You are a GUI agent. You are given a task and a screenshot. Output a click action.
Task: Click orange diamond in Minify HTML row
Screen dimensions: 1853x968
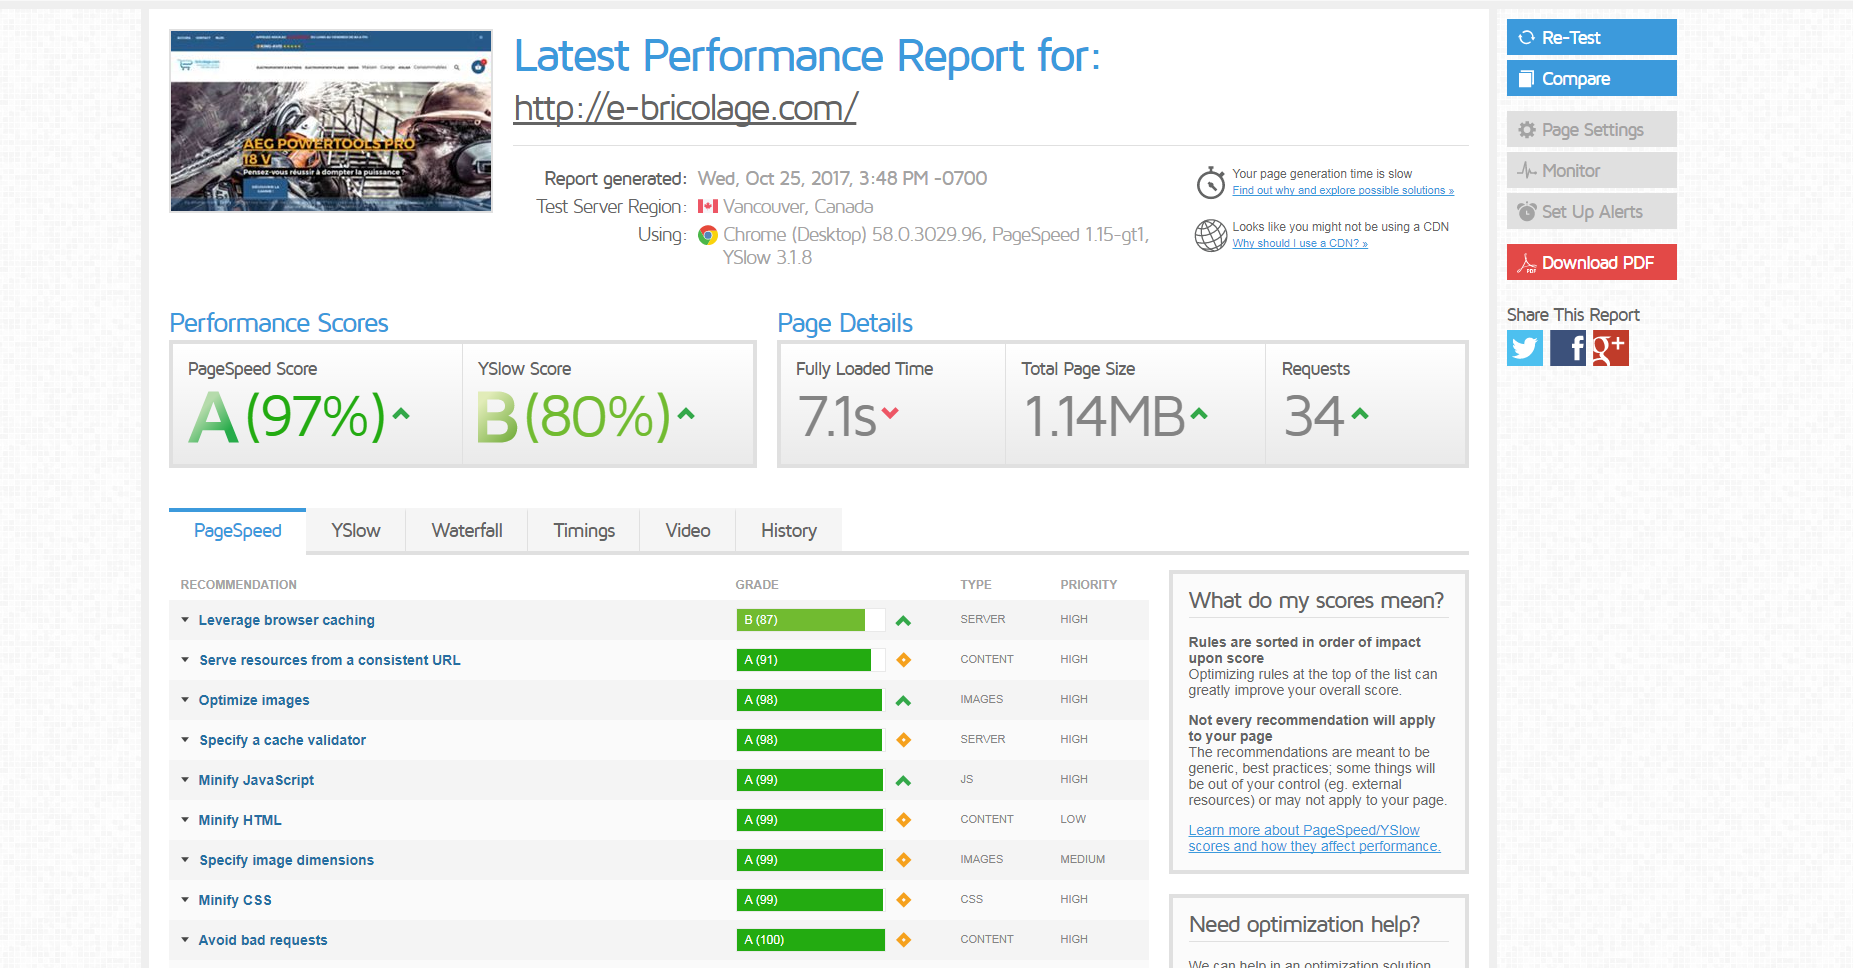click(x=904, y=820)
